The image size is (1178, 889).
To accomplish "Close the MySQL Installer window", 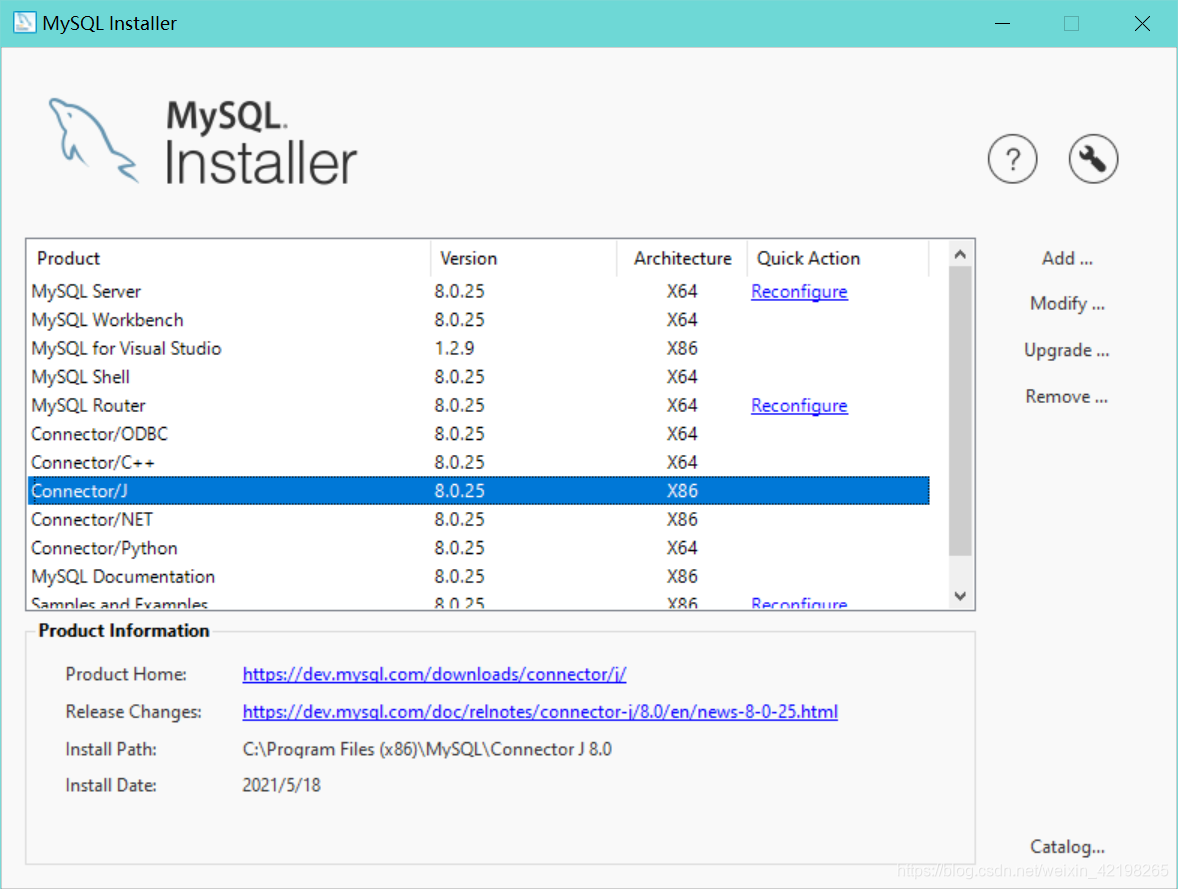I will click(x=1142, y=23).
